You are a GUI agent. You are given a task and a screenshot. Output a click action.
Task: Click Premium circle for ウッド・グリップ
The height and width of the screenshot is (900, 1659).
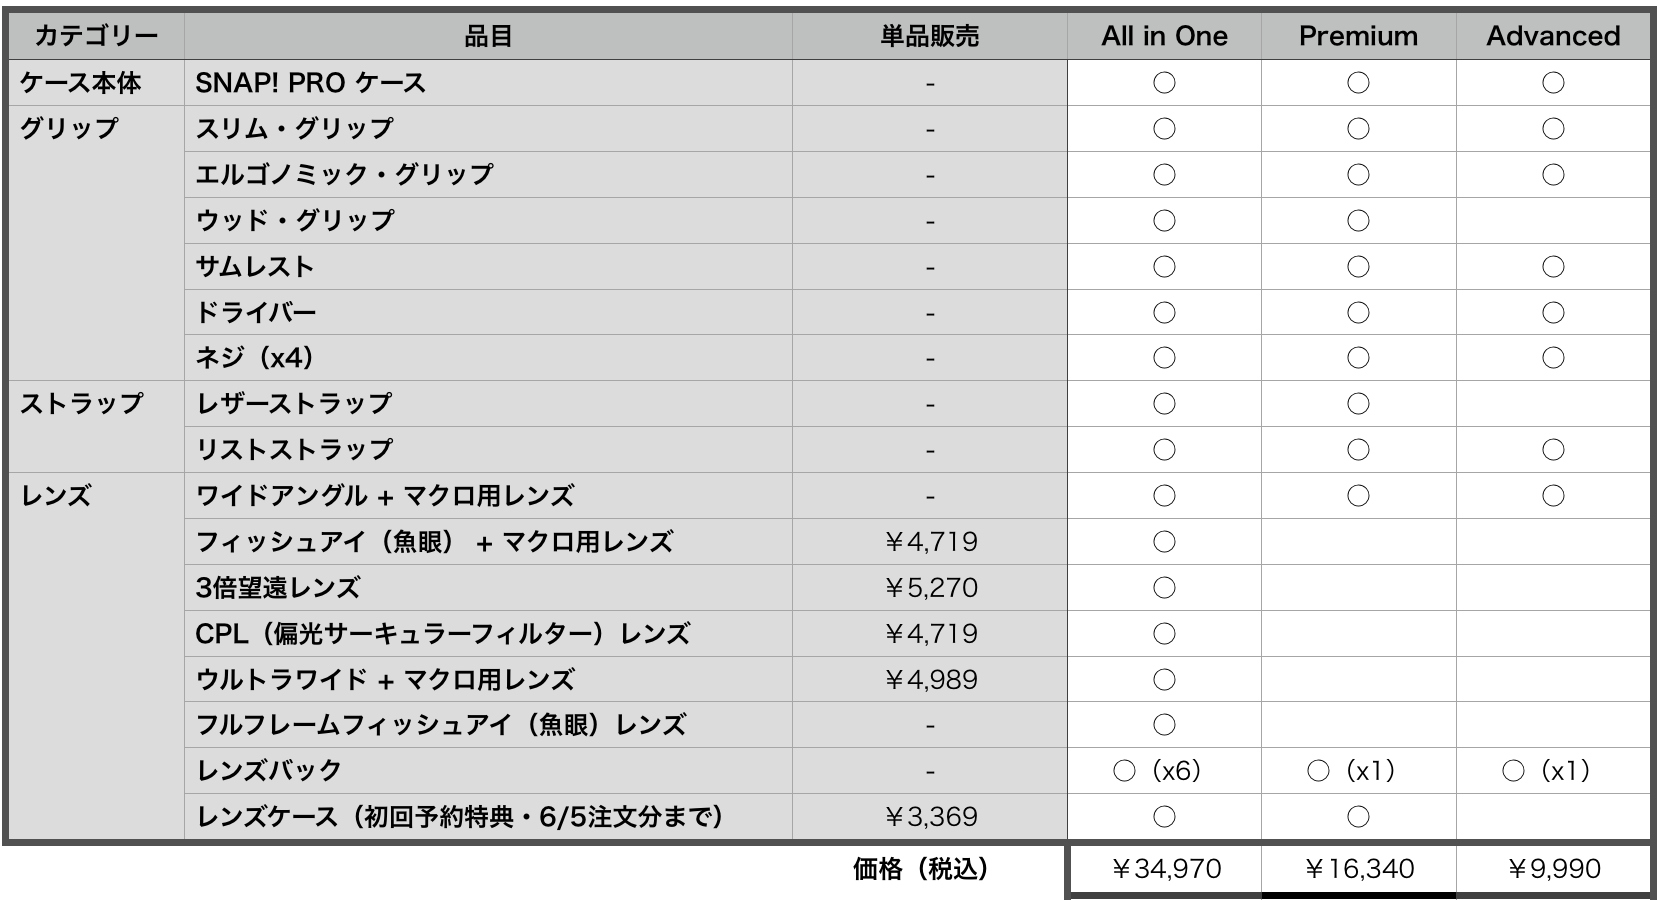pyautogui.click(x=1358, y=220)
